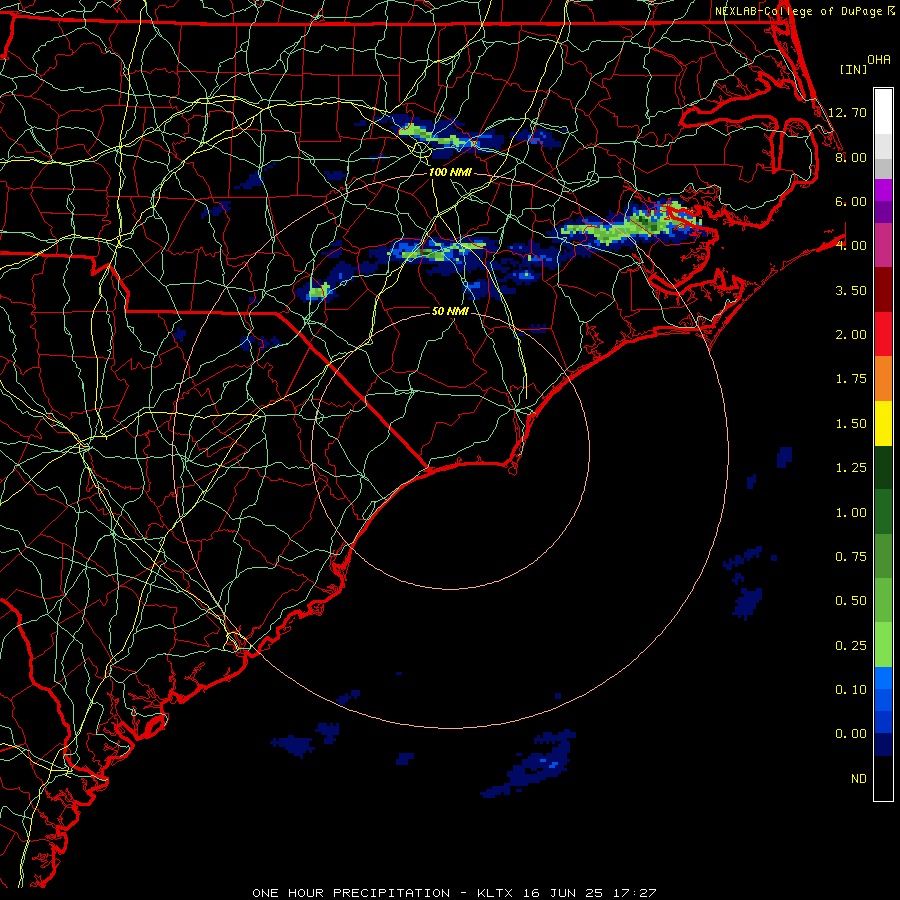The width and height of the screenshot is (900, 900).
Task: Click the 12.70 legend value
Action: click(847, 112)
